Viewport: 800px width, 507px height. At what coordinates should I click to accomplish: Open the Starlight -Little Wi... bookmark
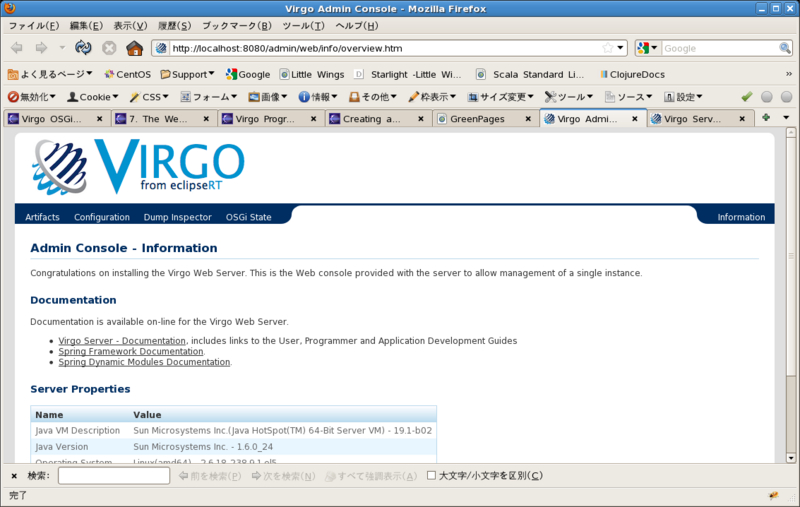[x=408, y=74]
